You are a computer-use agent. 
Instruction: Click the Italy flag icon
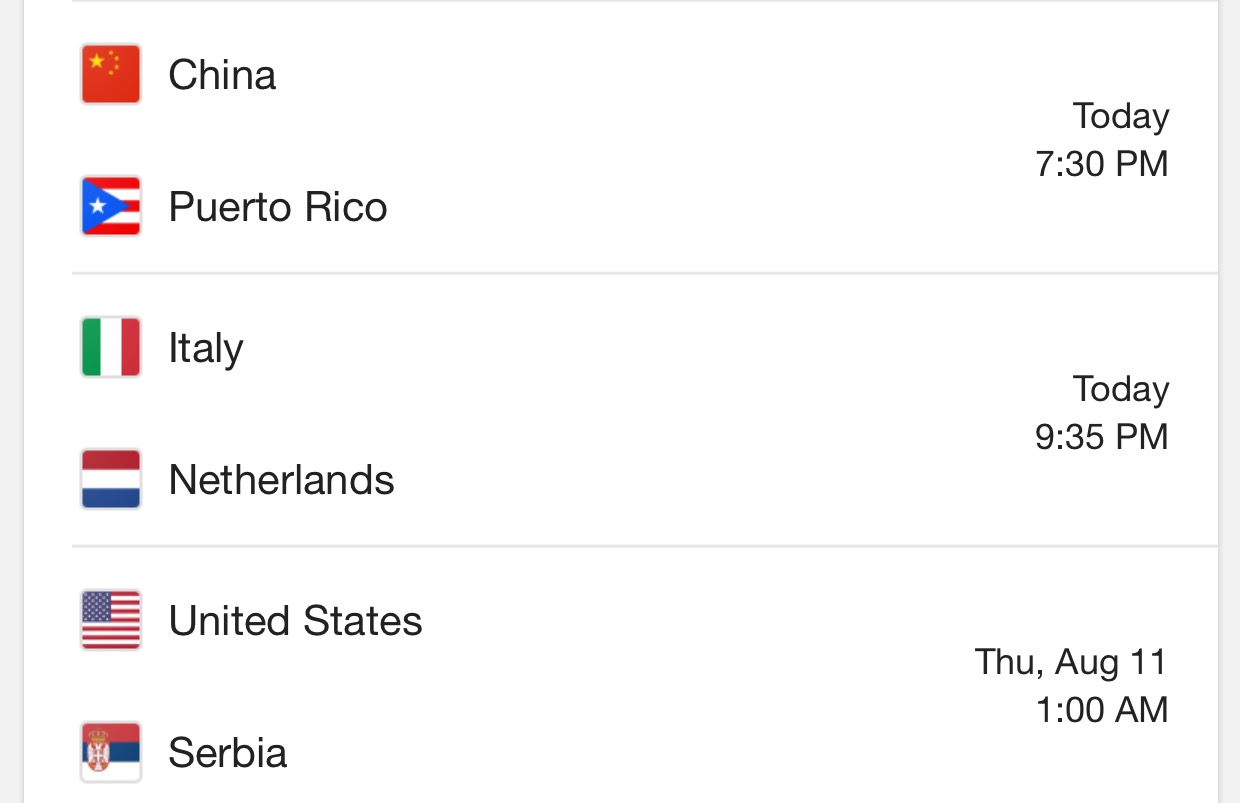click(x=111, y=348)
